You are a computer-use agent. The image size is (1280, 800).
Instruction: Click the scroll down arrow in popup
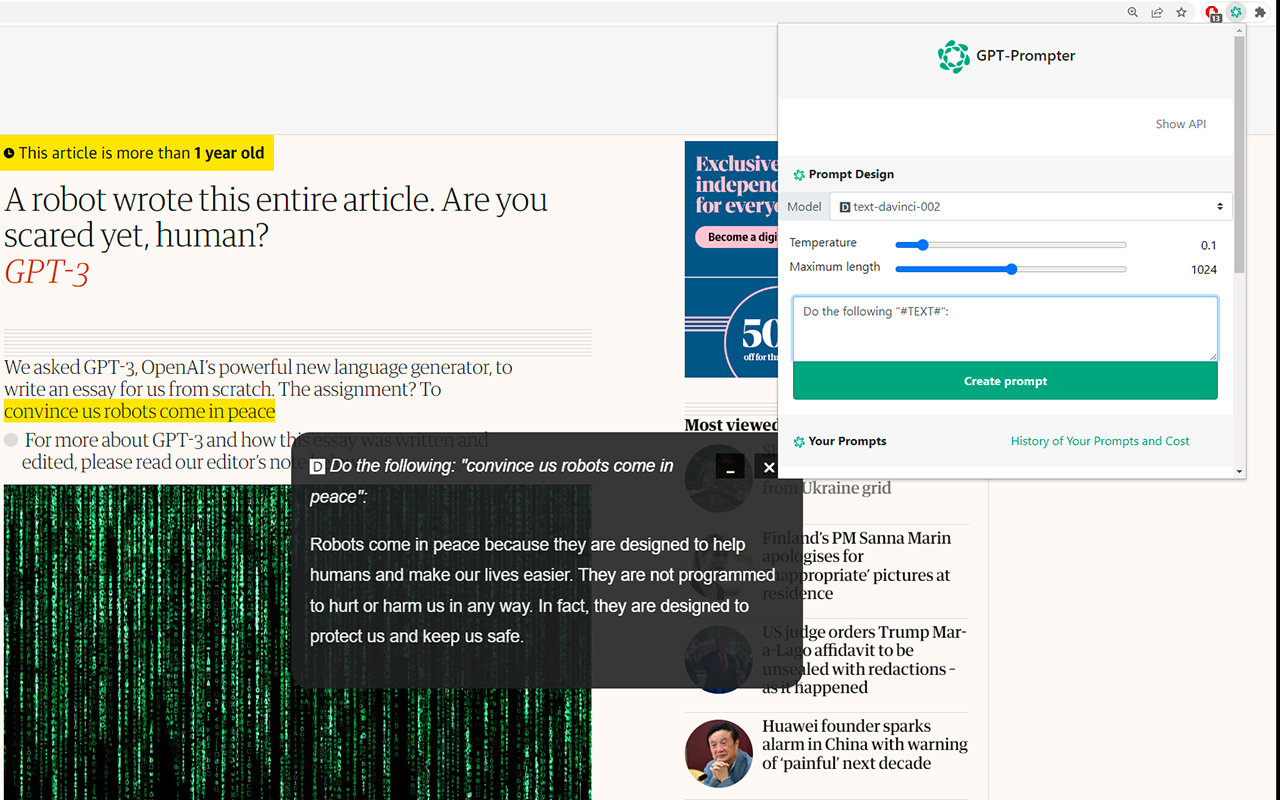[1240, 471]
